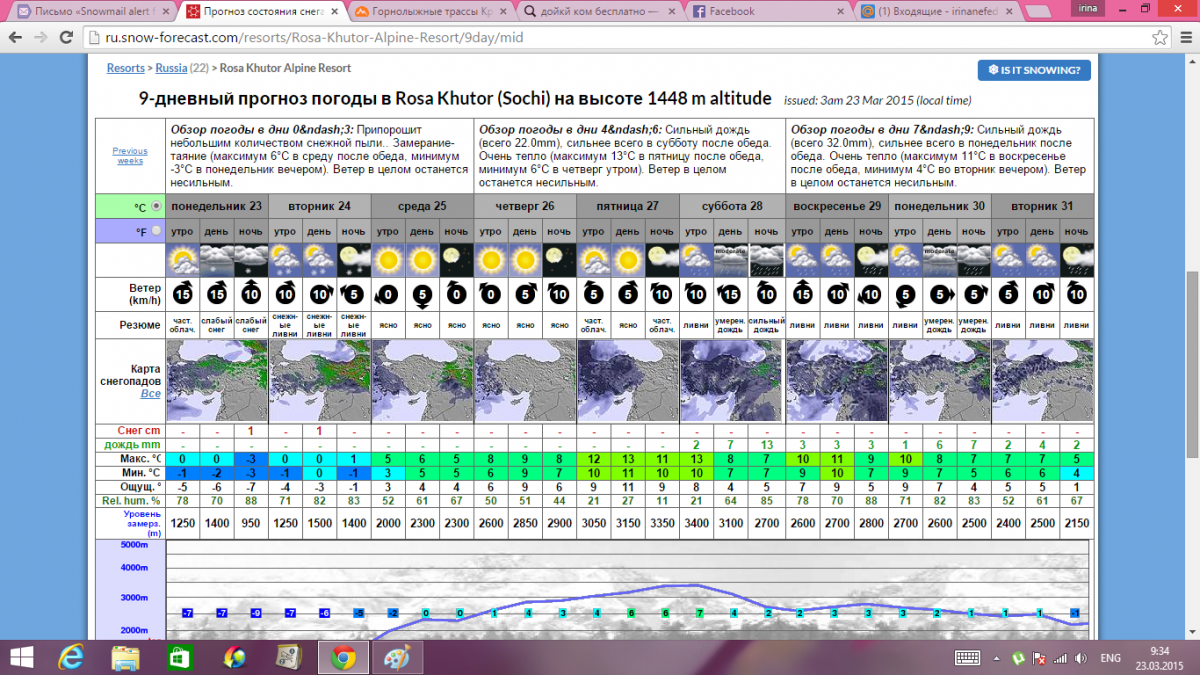This screenshot has height=675, width=1200.
Task: Click the sun icon for среда 25 утро
Action: coord(387,262)
